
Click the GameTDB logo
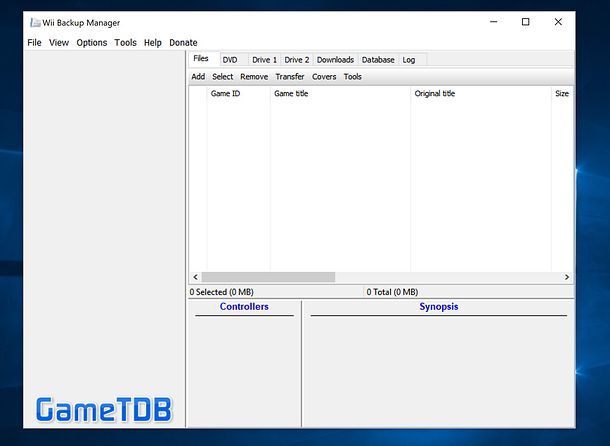pos(103,410)
